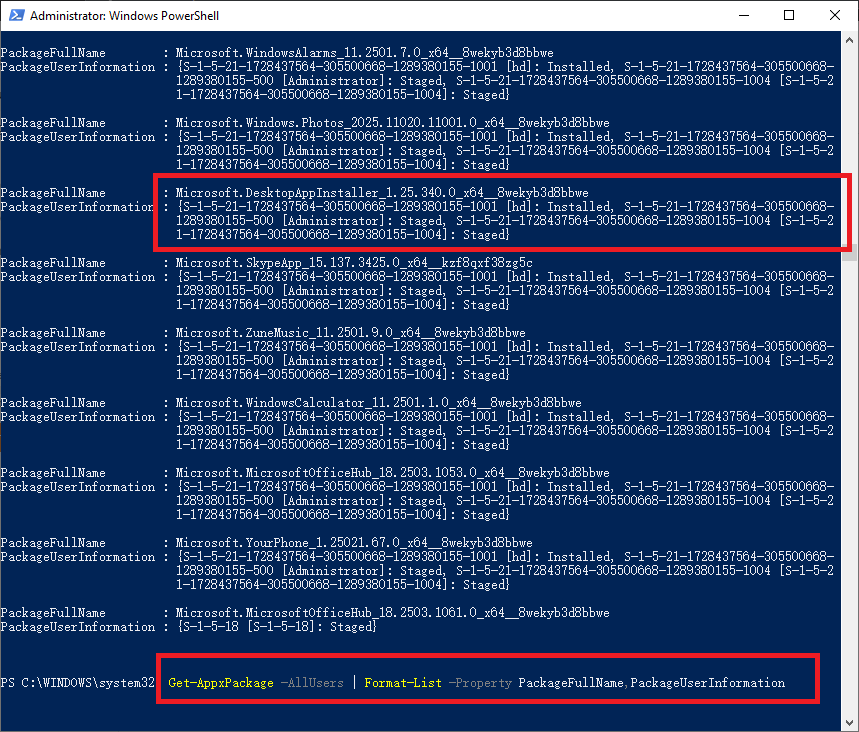Image resolution: width=859 pixels, height=732 pixels.
Task: Click PackageFullName label of WindowsAlarms entry
Action: click(x=53, y=53)
